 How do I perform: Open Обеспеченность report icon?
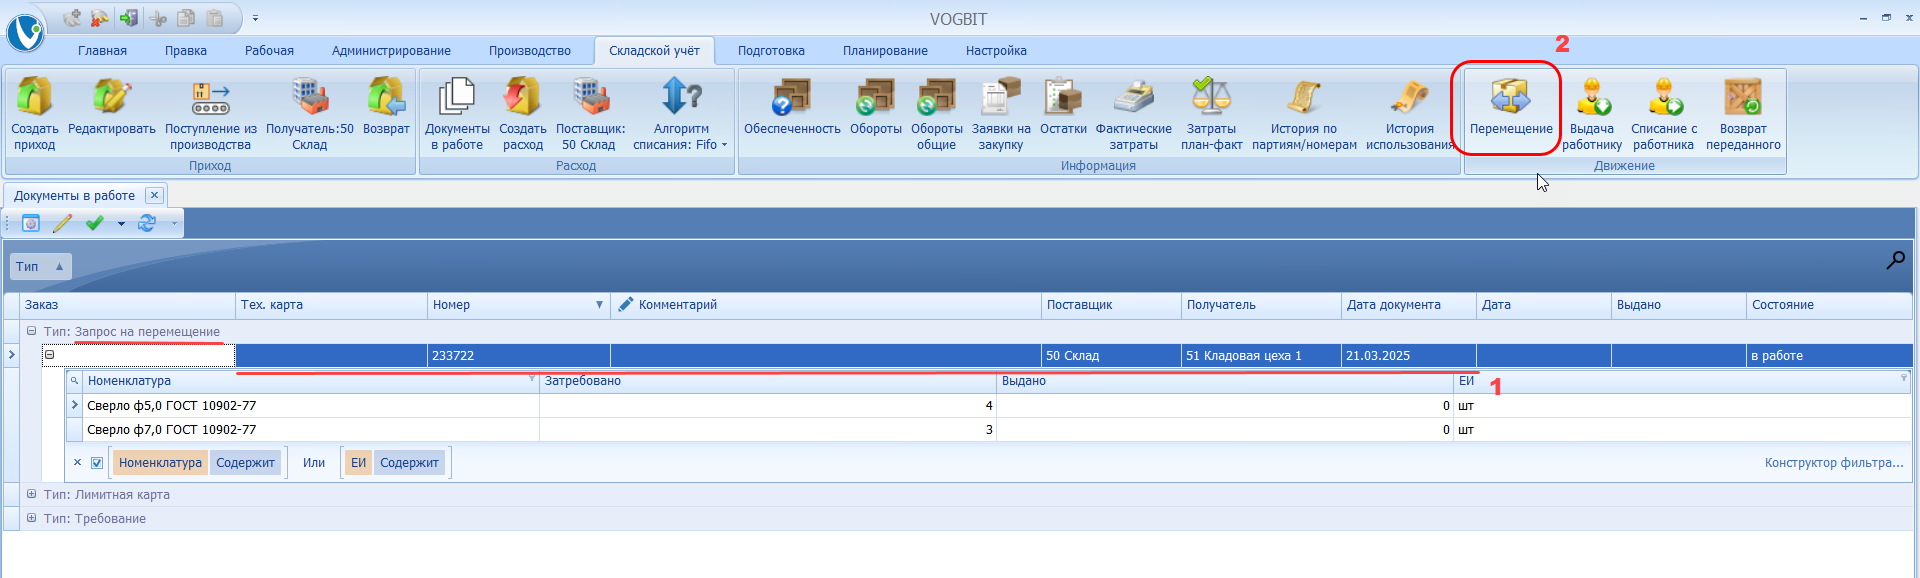(x=791, y=98)
